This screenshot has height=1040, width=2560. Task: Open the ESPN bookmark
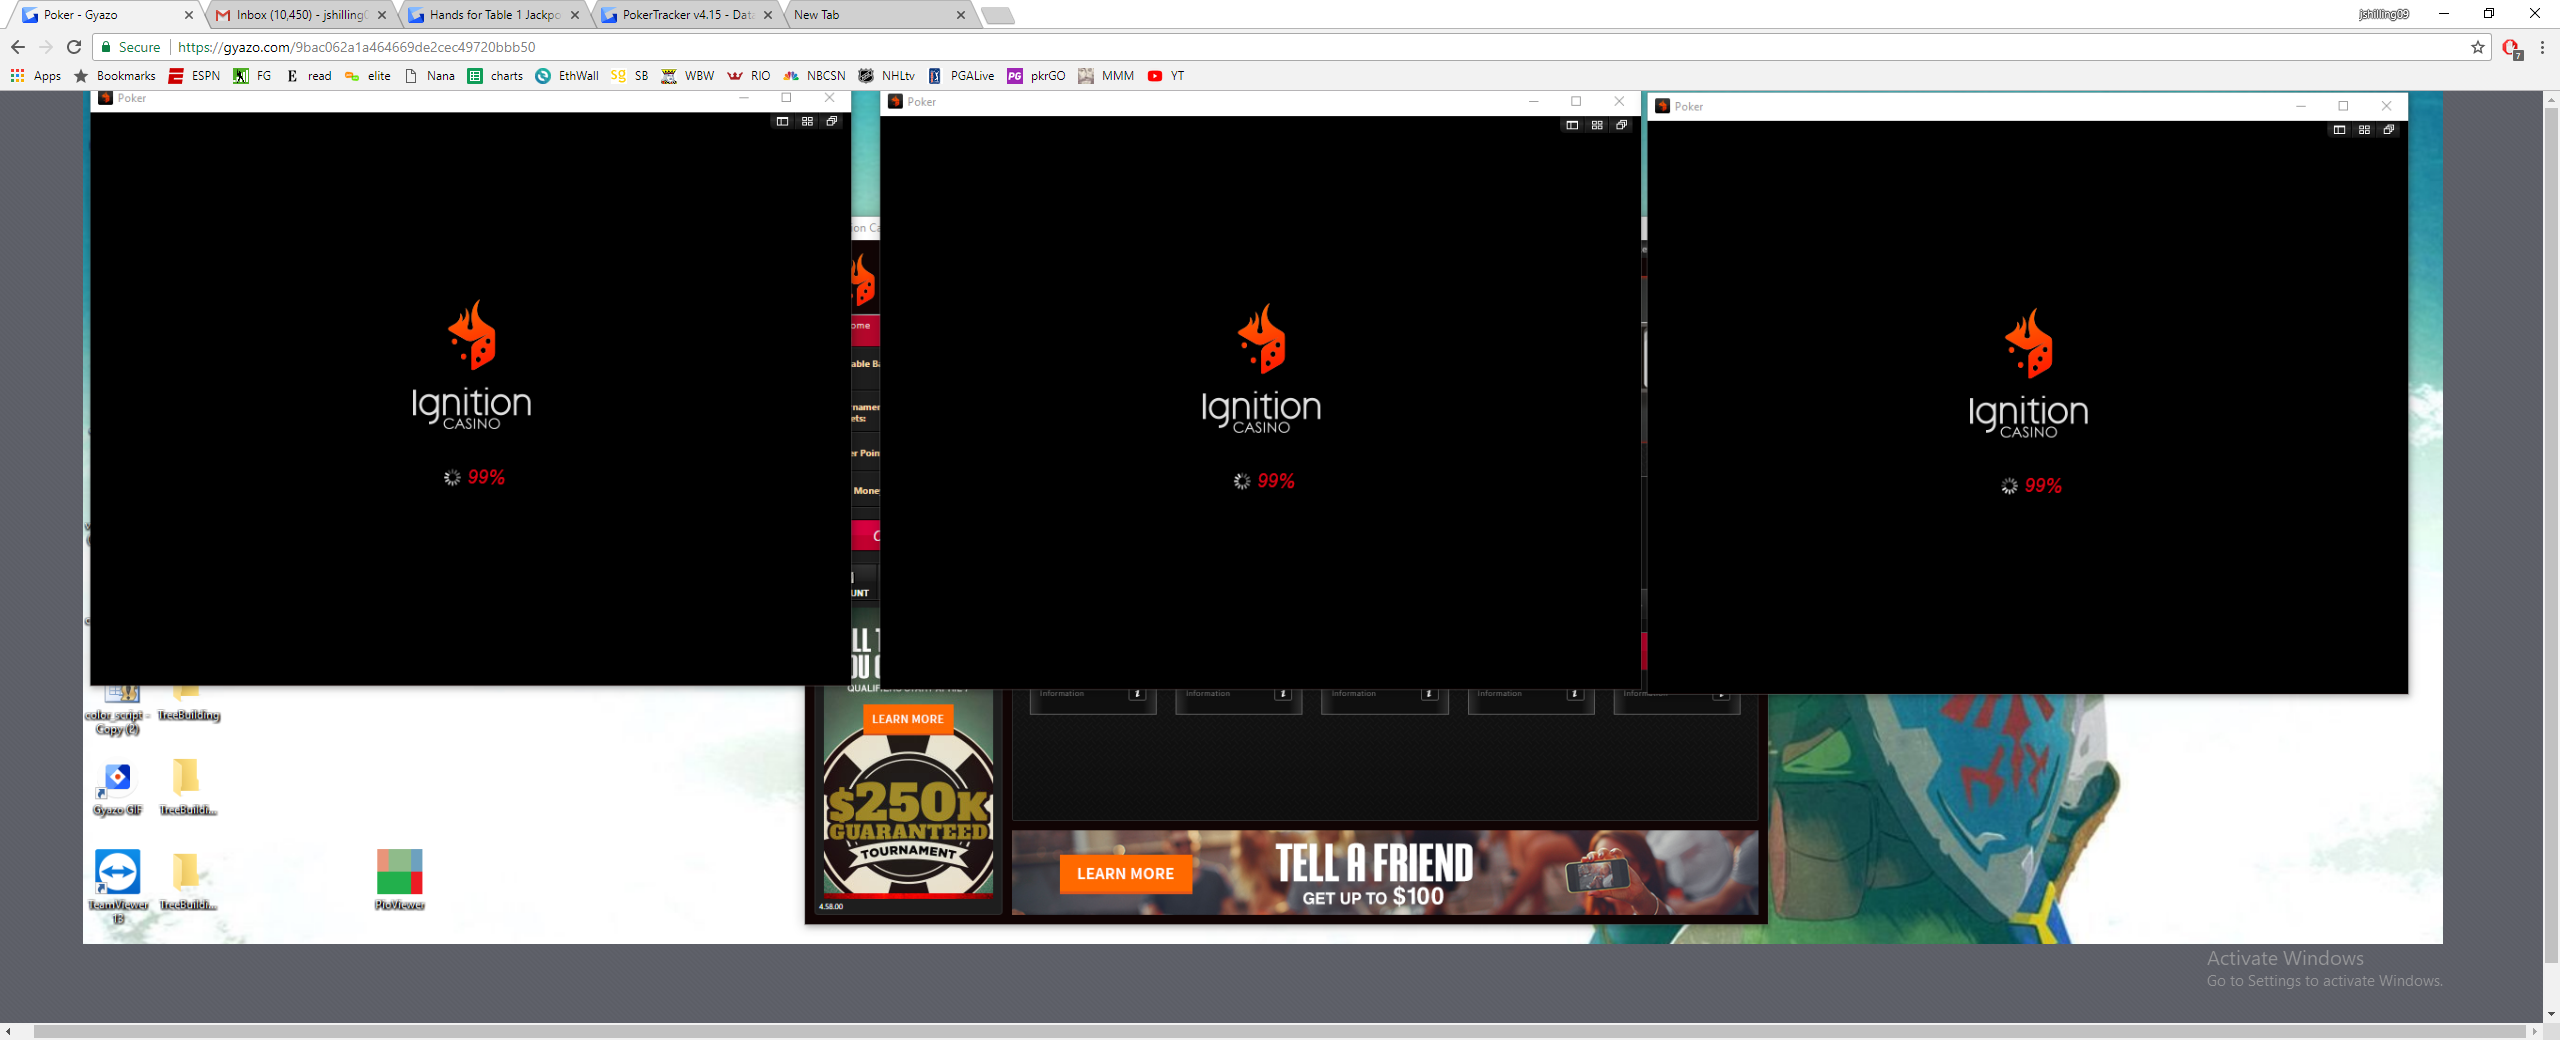tap(195, 76)
